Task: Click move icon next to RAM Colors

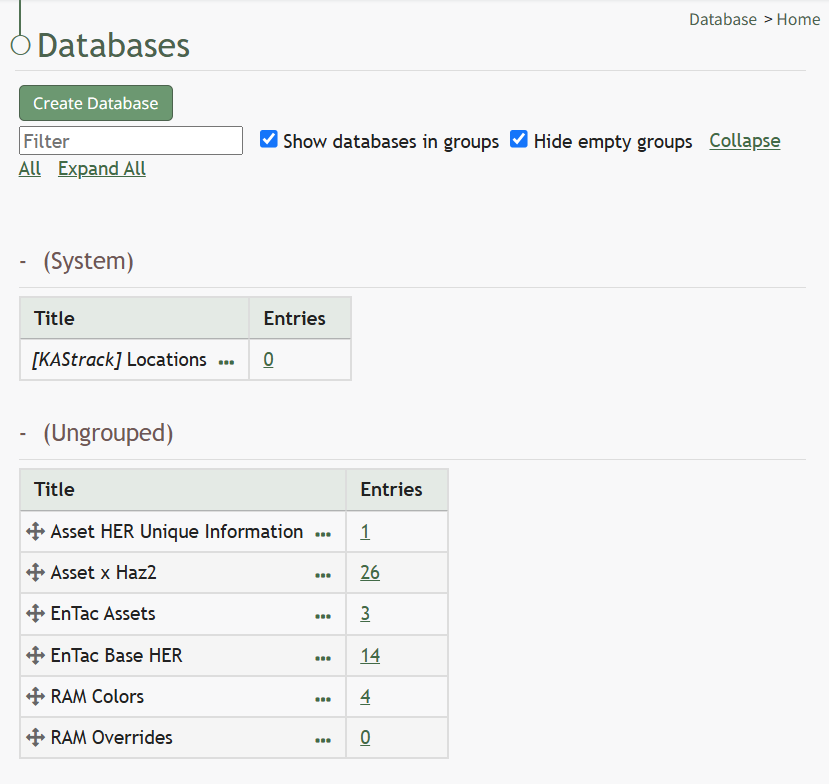Action: pos(35,696)
